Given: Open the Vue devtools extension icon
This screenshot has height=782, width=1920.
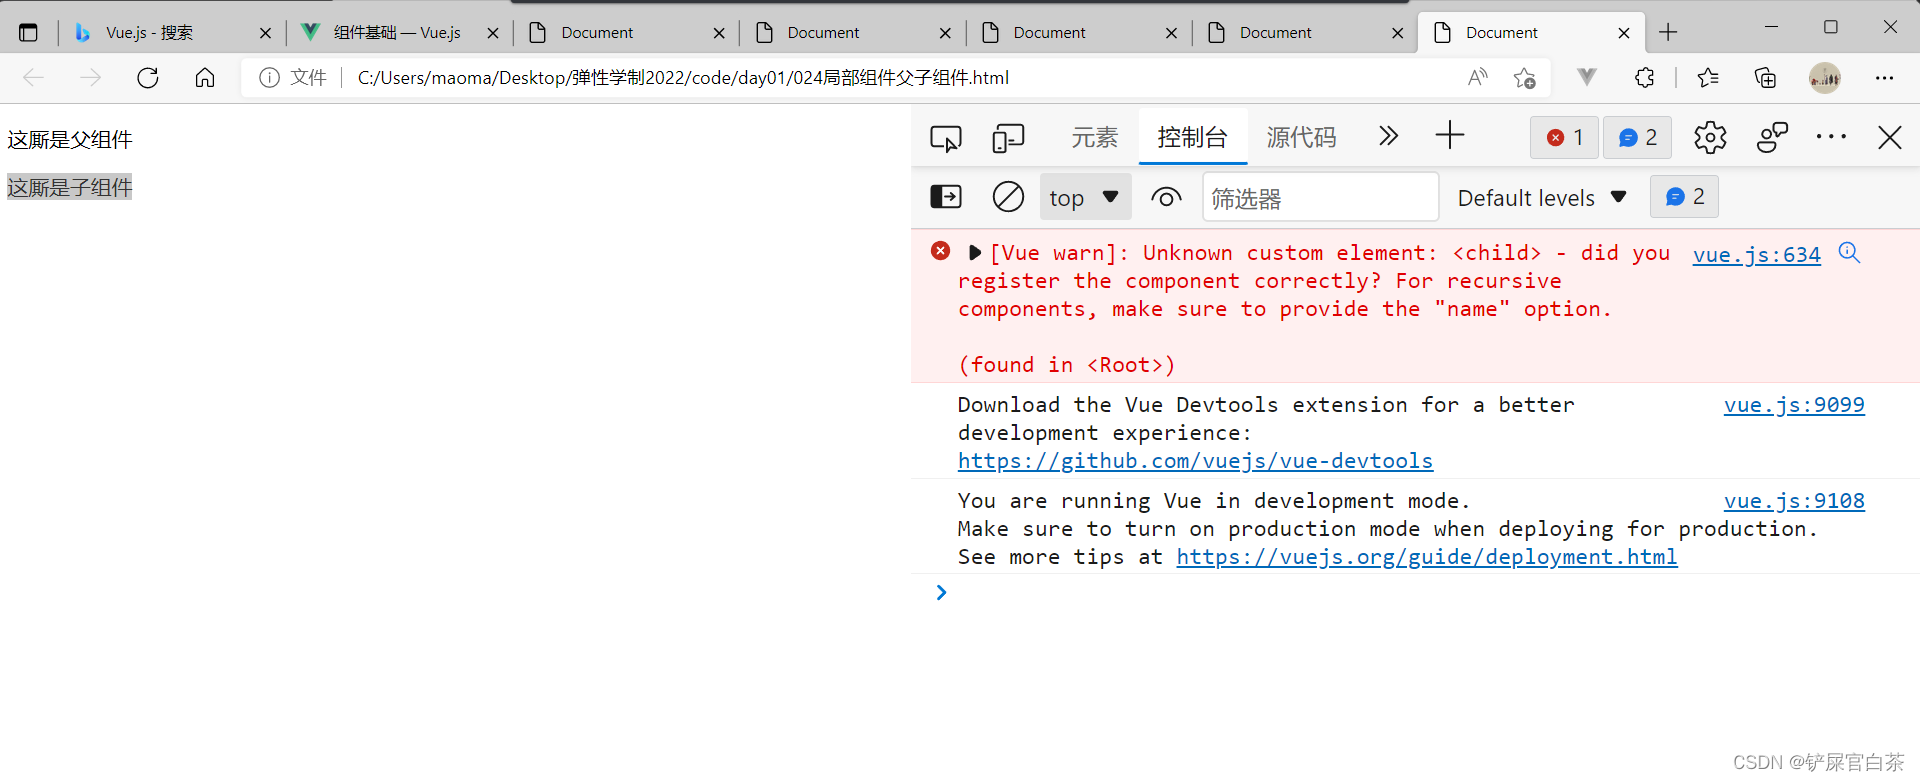Looking at the screenshot, I should (1587, 77).
